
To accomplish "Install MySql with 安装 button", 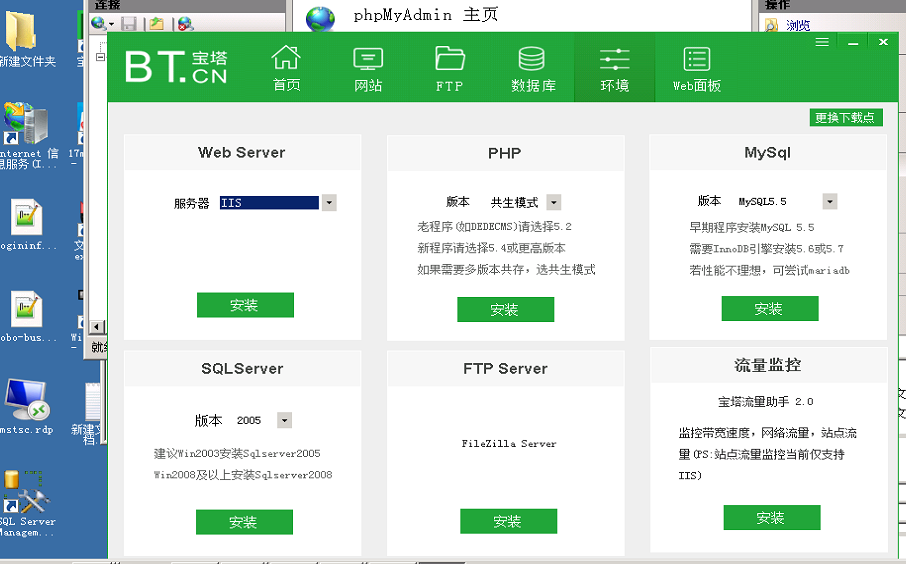I will pos(770,308).
